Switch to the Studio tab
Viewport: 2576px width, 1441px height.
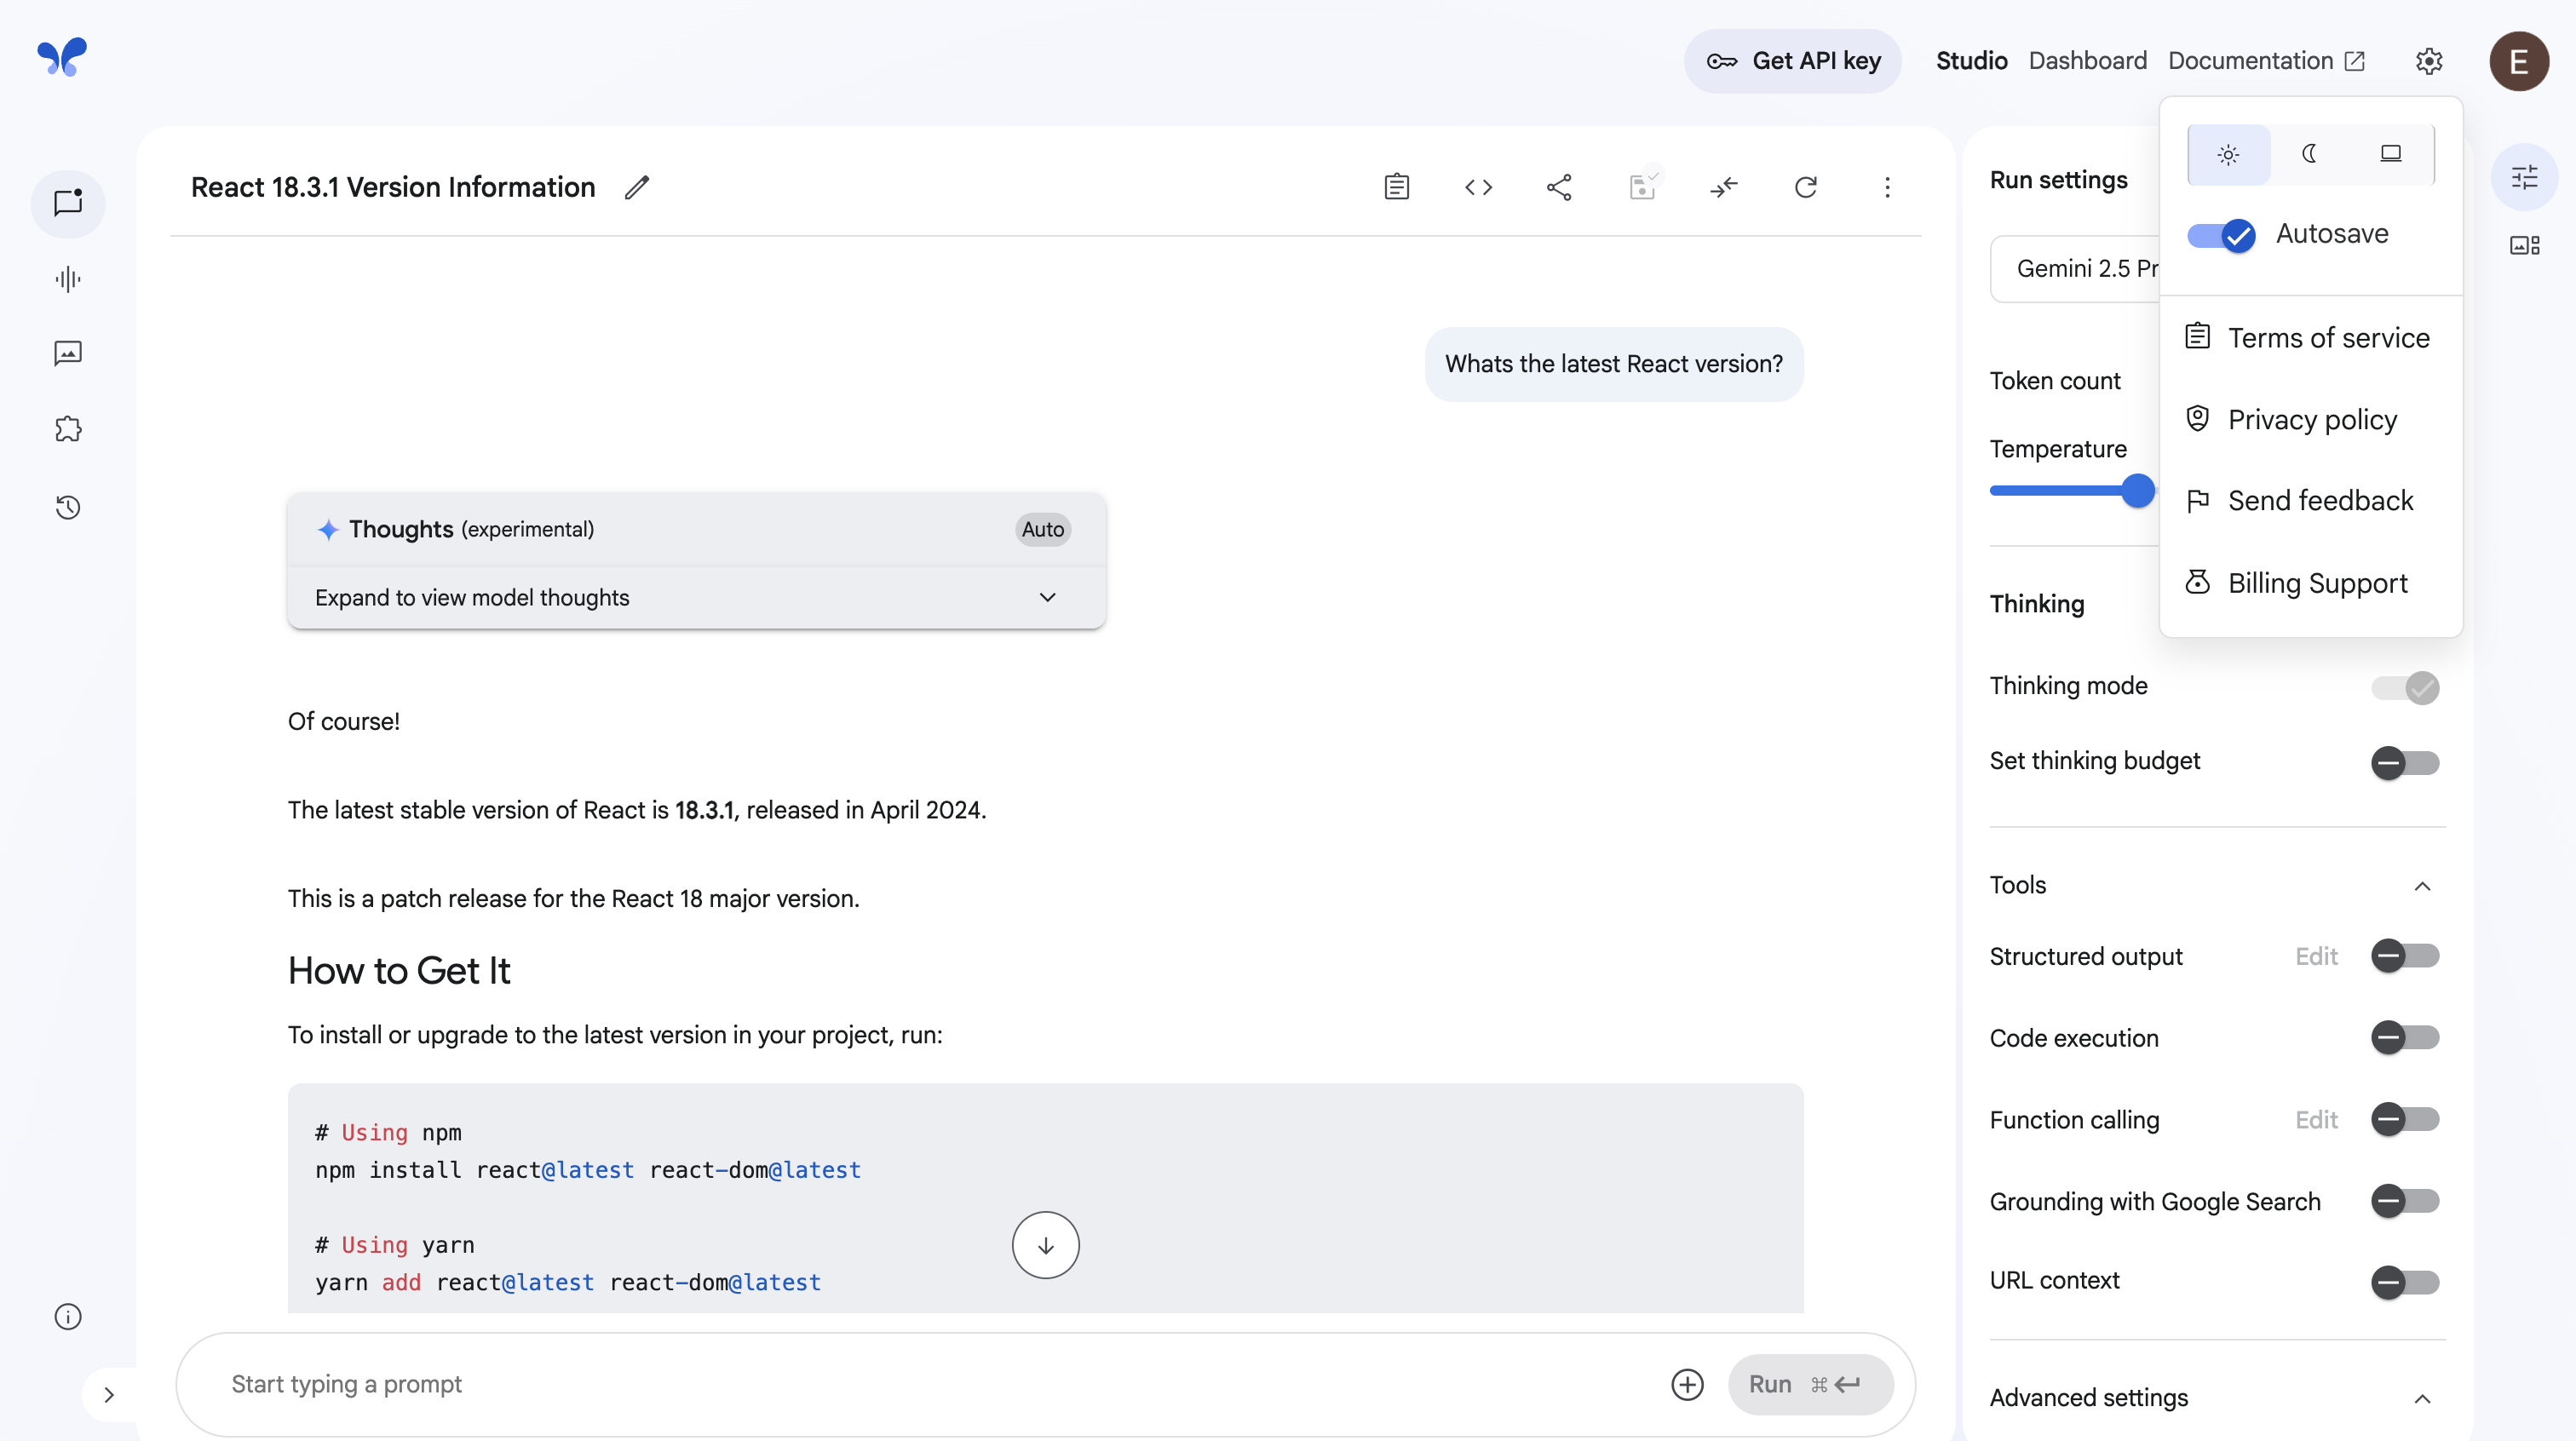[x=1971, y=61]
